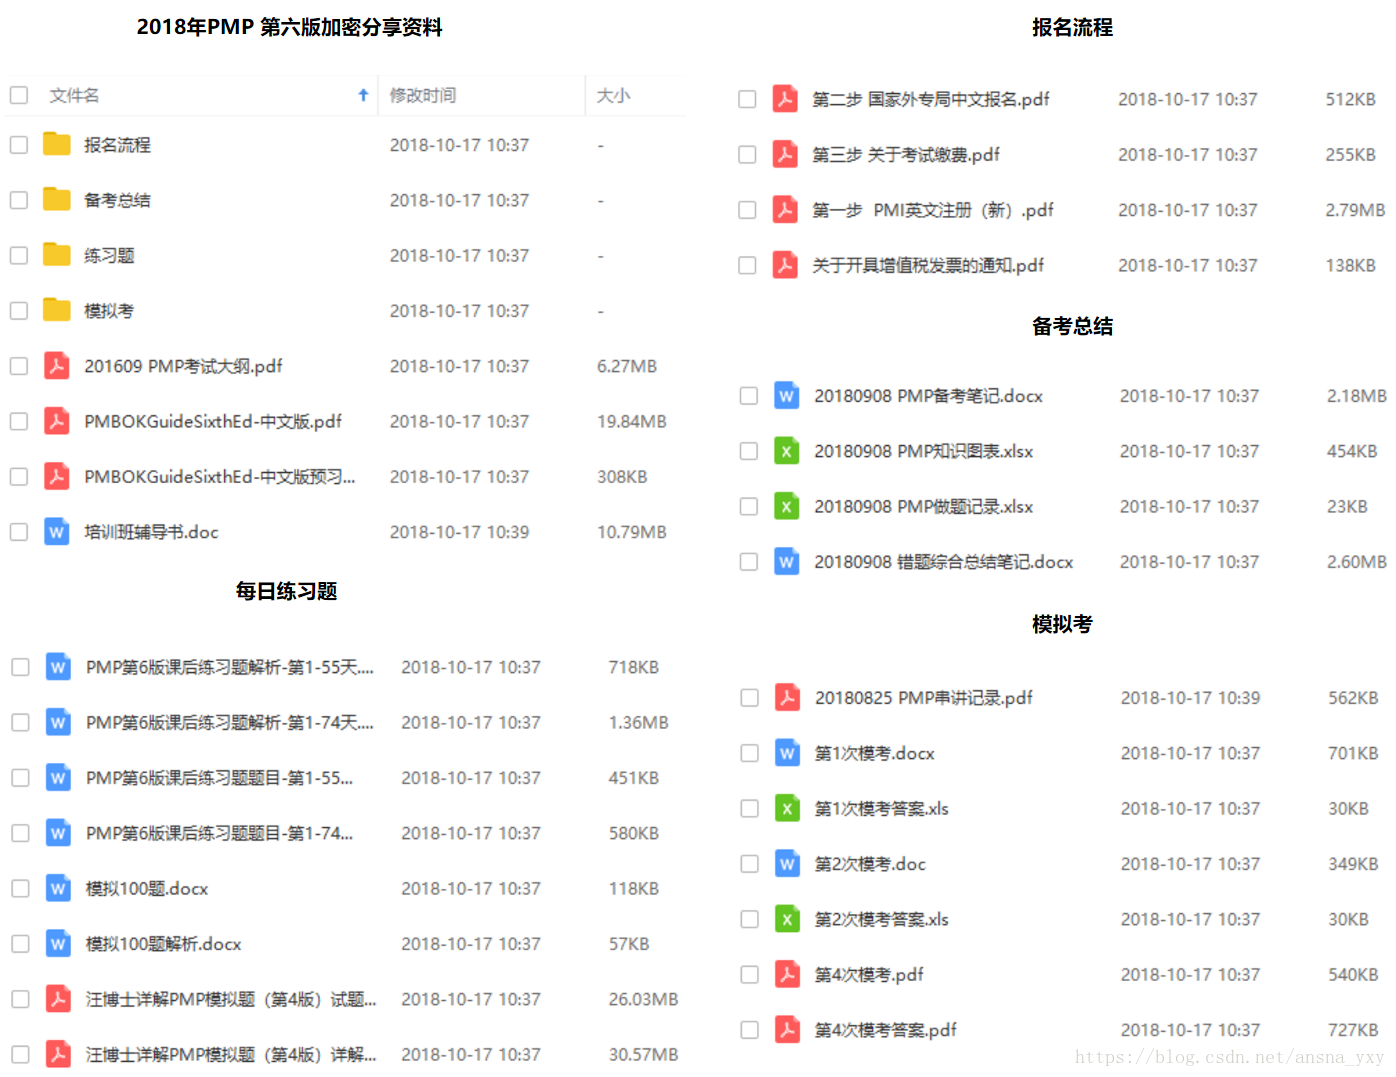Screen dimensions: 1396x1077
Task: Click PDF icon of 关于开具增值税发票的通知.pdf
Action: pyautogui.click(x=785, y=265)
